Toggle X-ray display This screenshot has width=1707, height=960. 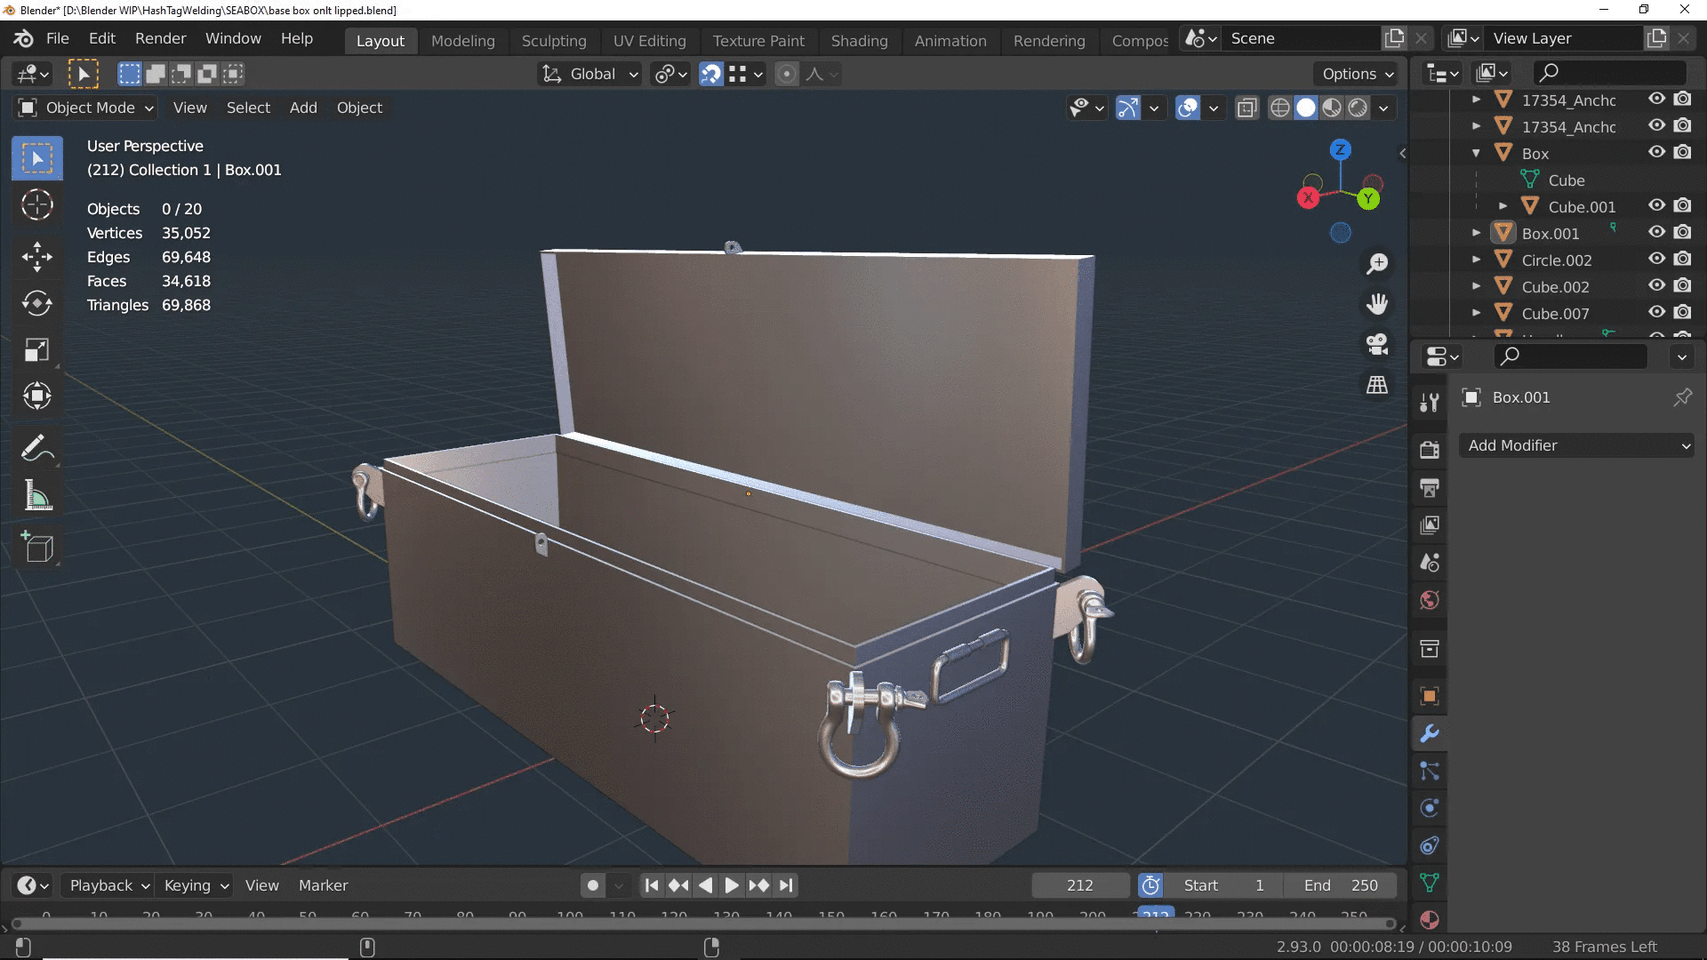(x=1246, y=108)
